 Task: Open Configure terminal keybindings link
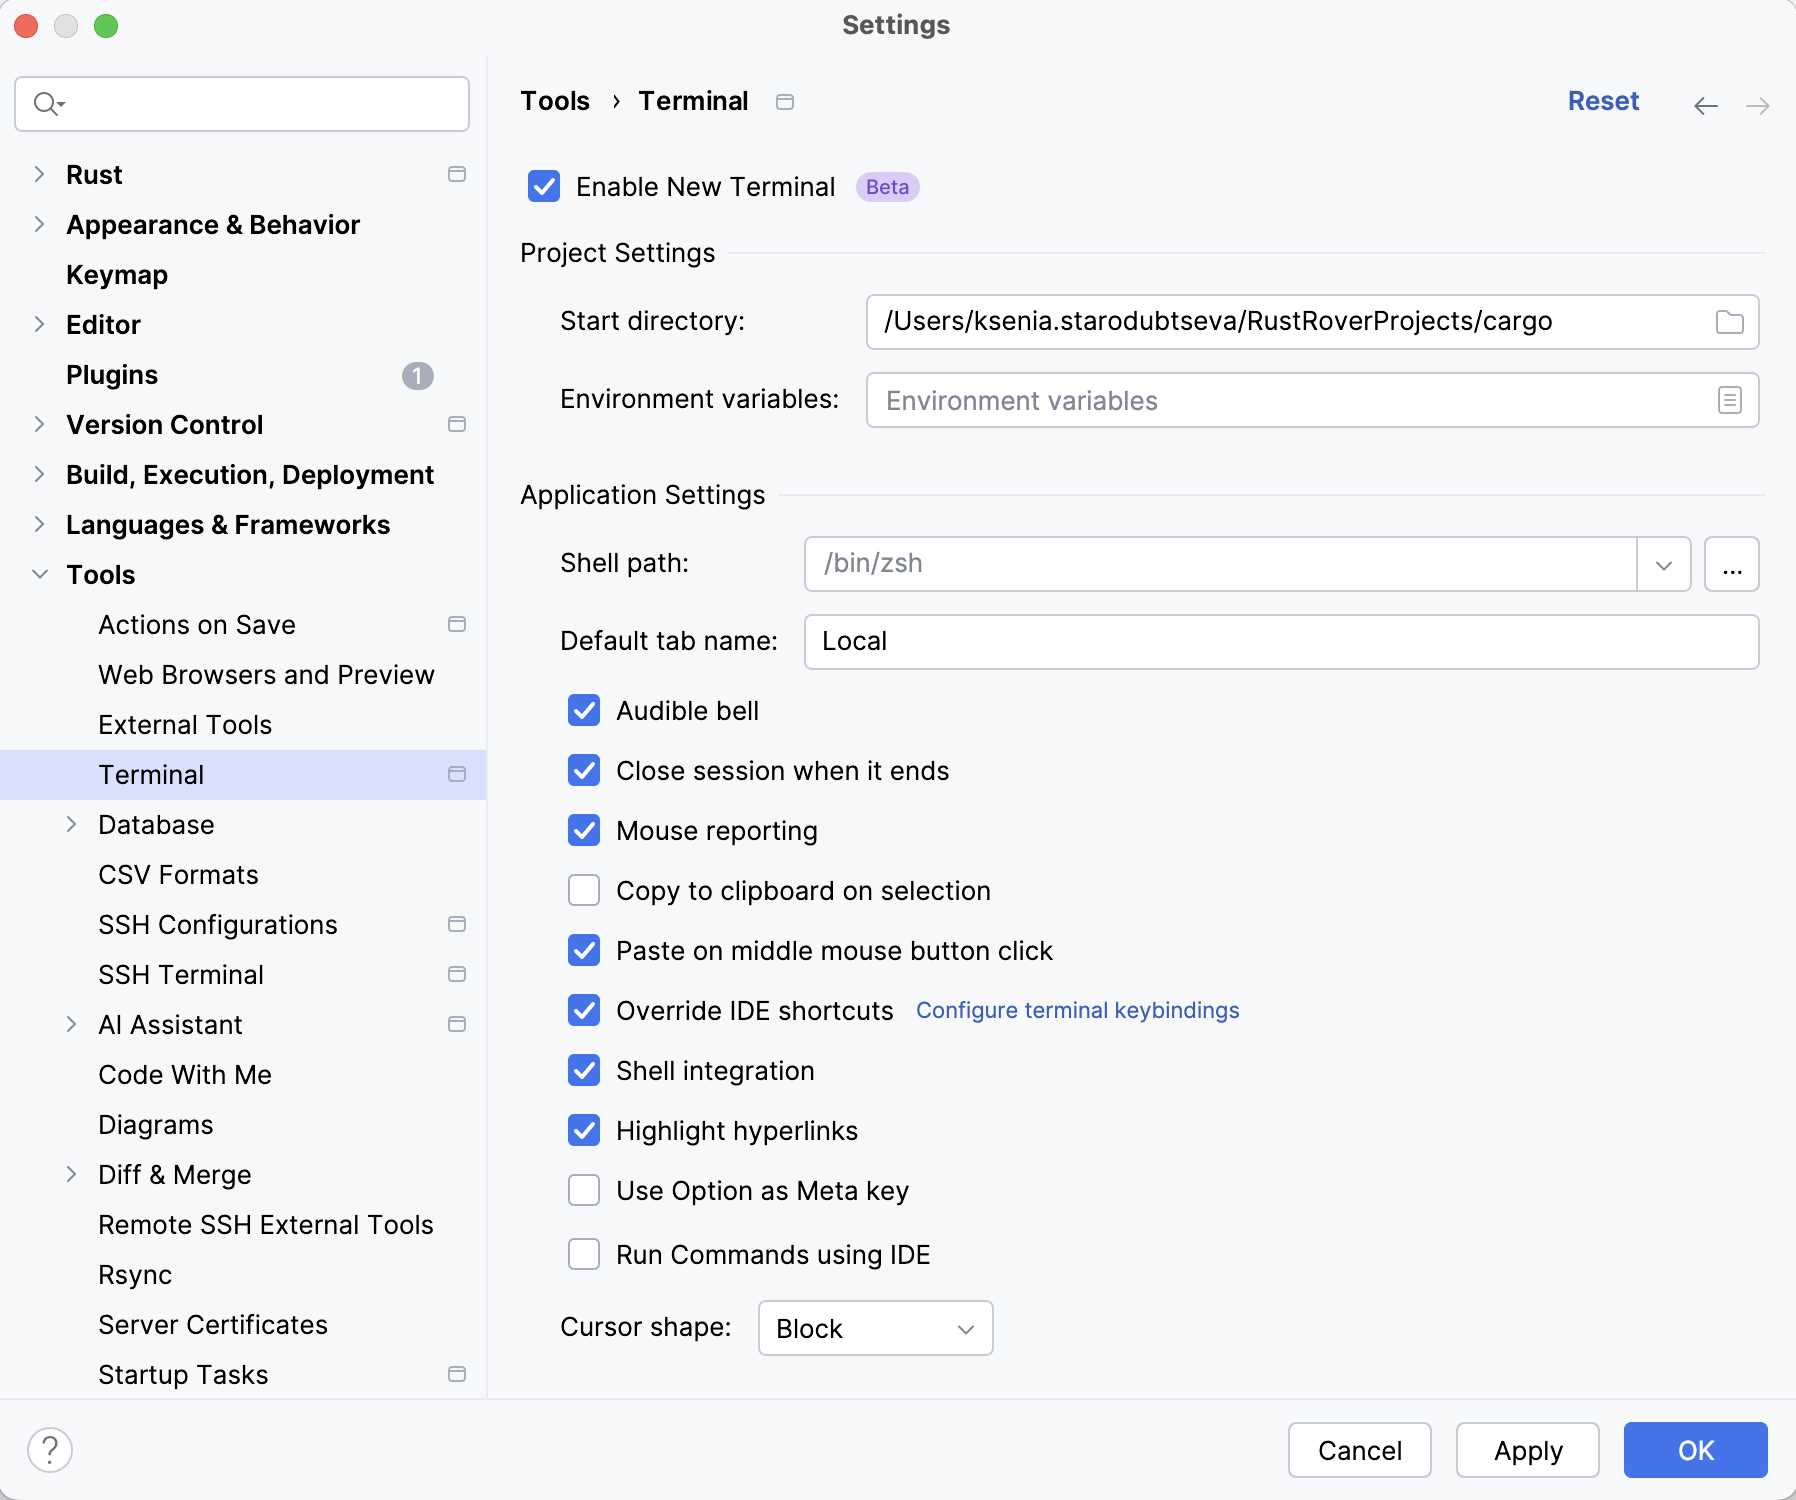tap(1077, 1010)
